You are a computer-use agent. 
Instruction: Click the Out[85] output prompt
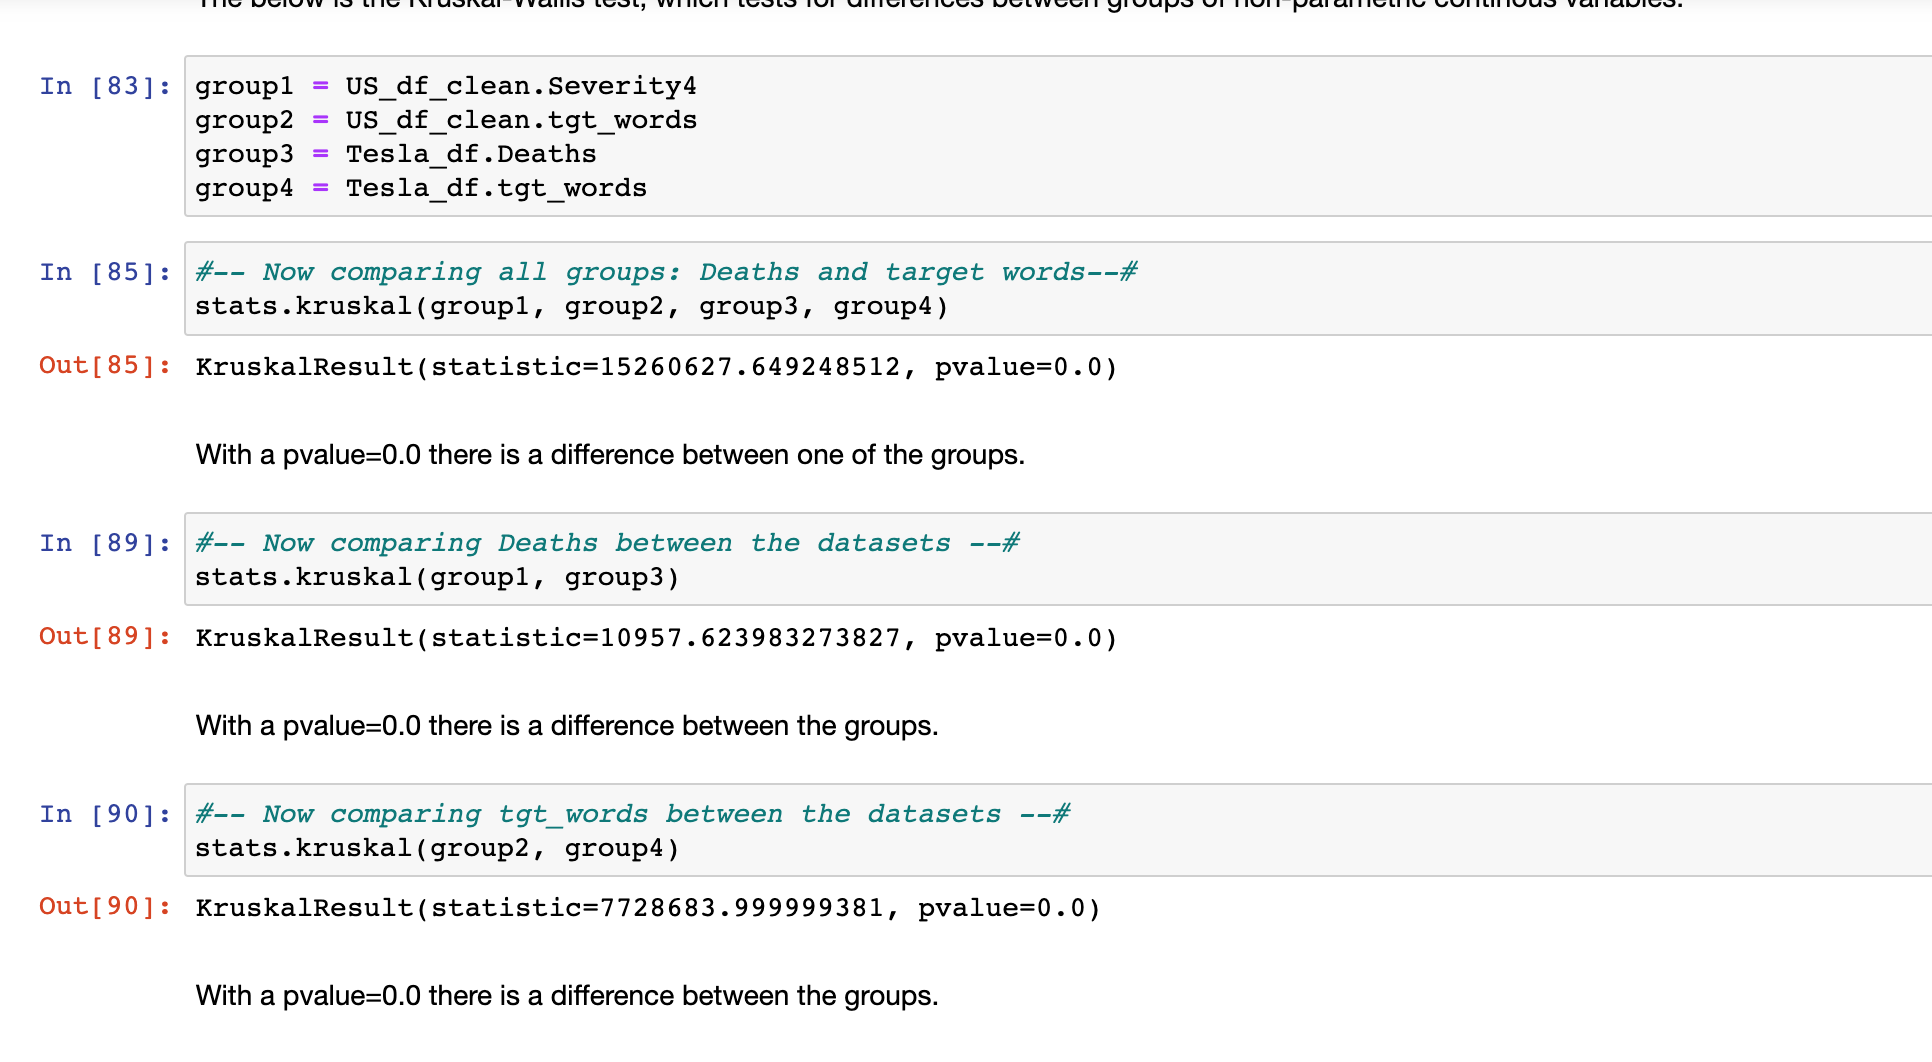104,366
